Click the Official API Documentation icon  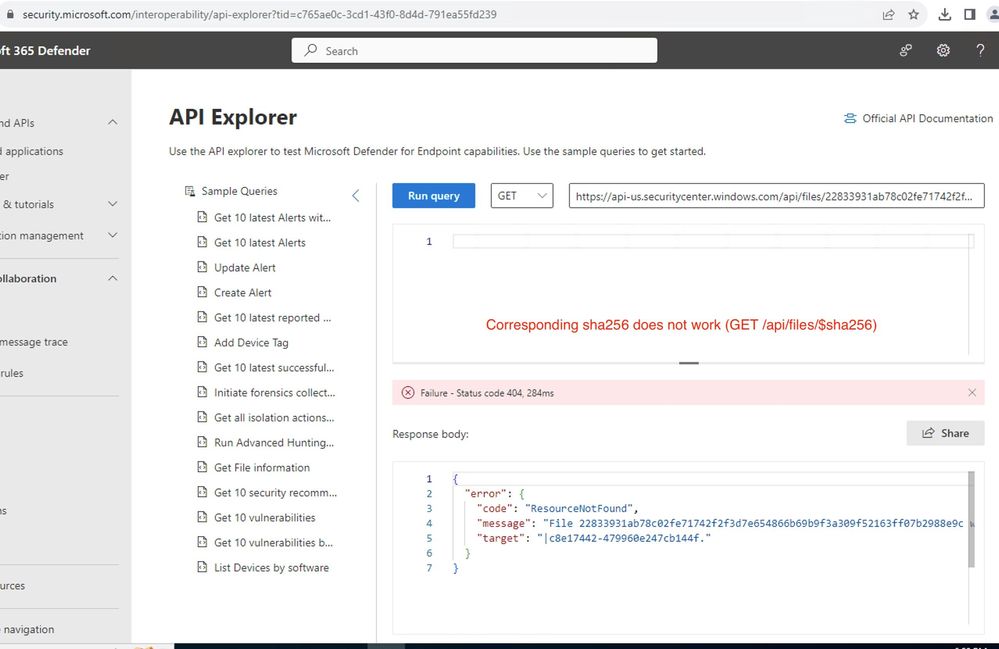point(850,118)
